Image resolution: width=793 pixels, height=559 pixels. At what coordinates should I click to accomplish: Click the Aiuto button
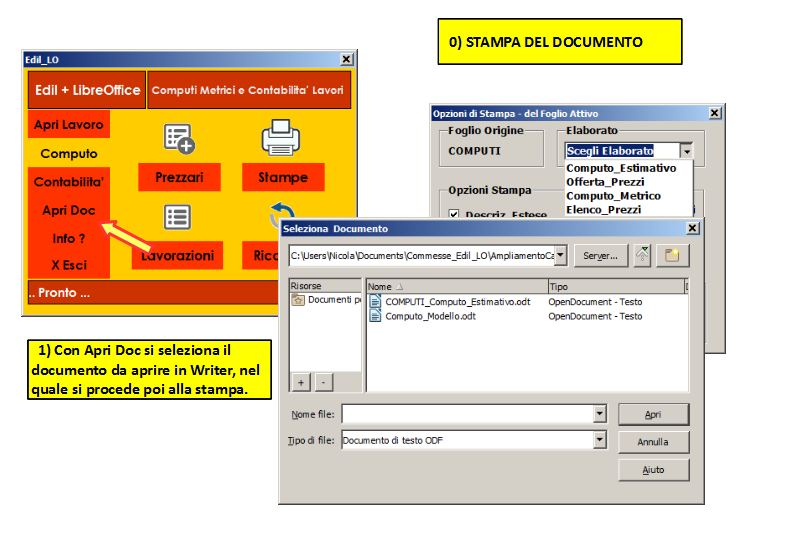(653, 469)
